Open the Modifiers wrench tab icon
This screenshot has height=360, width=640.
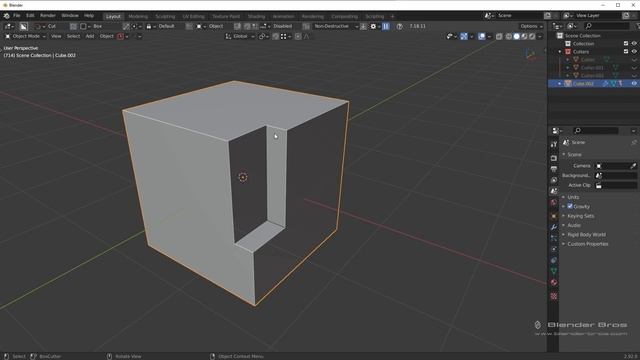pyautogui.click(x=554, y=227)
